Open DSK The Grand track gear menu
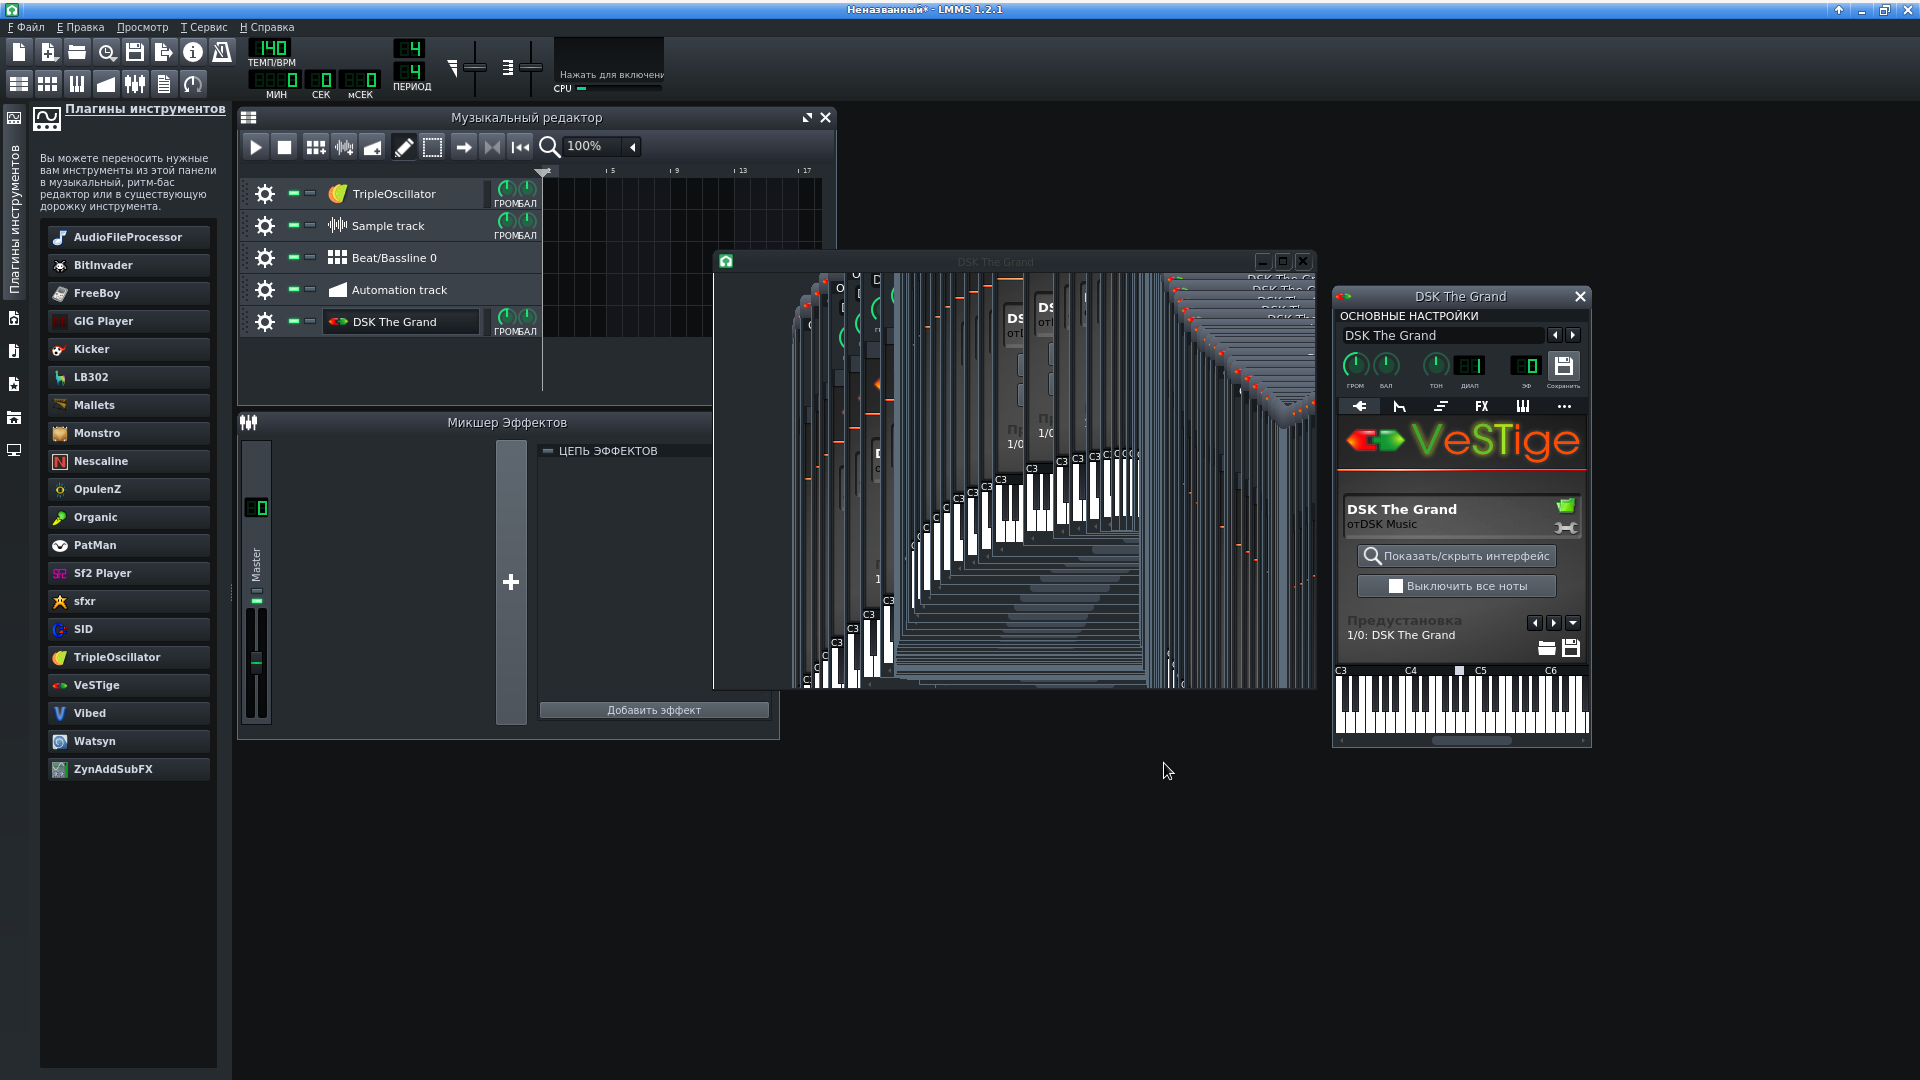This screenshot has width=1920, height=1080. [x=264, y=321]
